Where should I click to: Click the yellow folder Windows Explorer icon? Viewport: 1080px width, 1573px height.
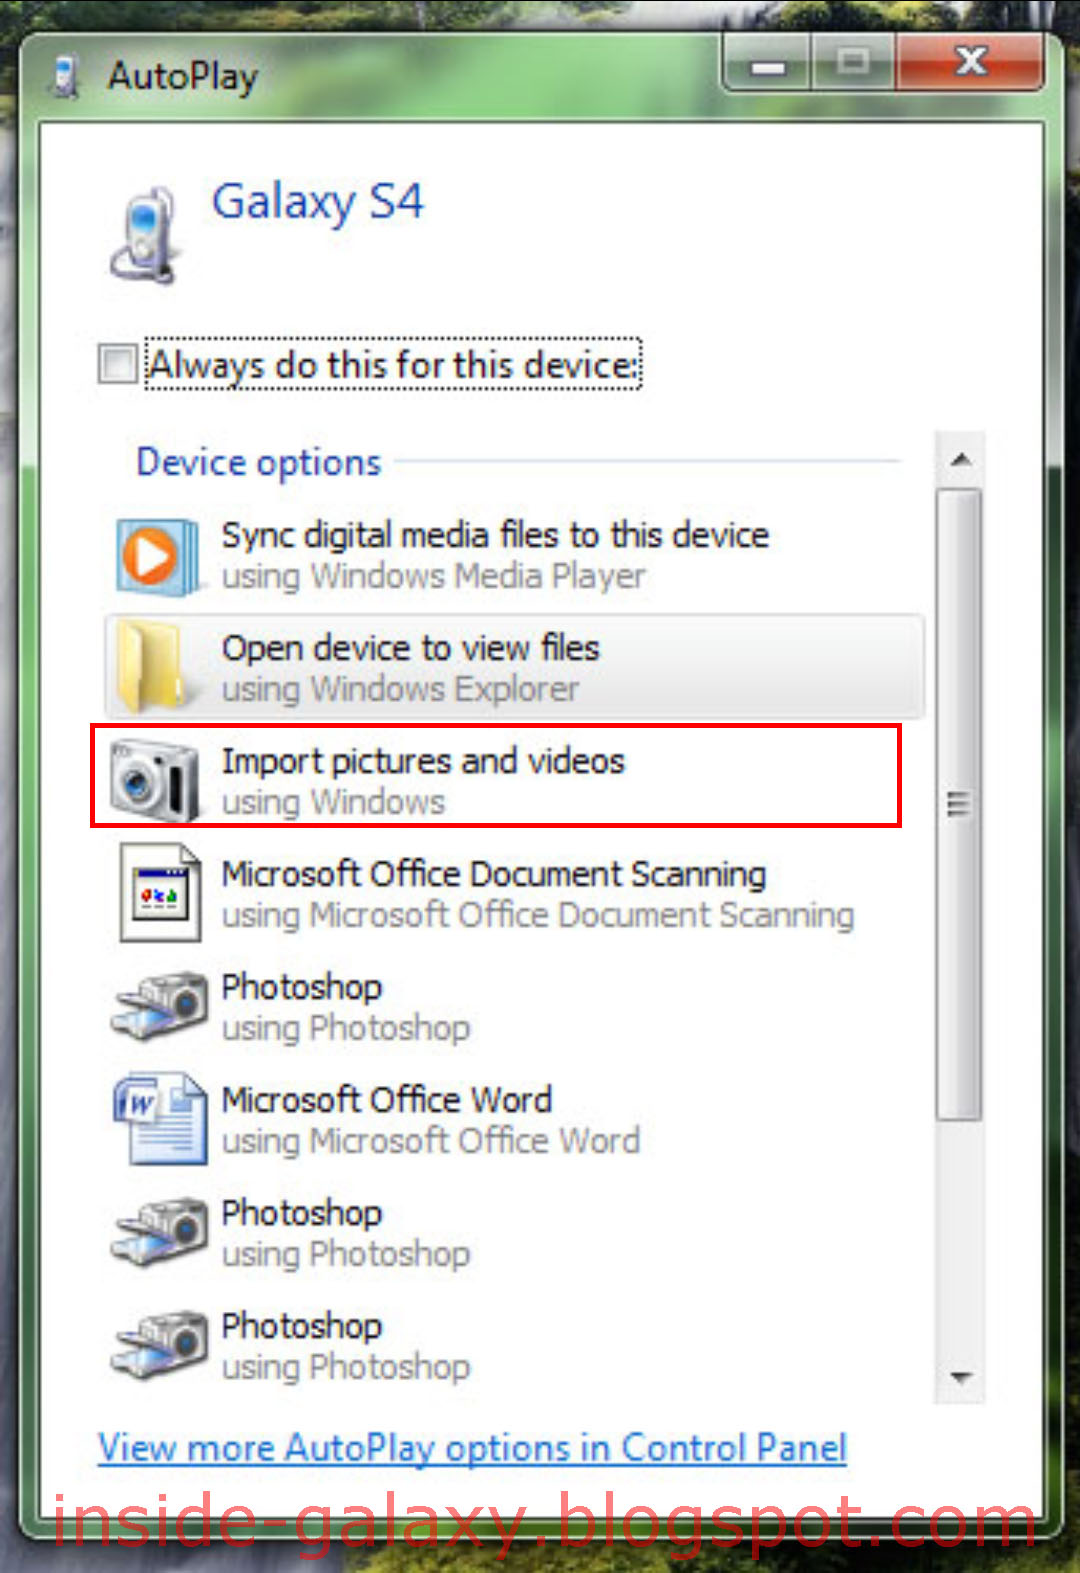(x=157, y=665)
